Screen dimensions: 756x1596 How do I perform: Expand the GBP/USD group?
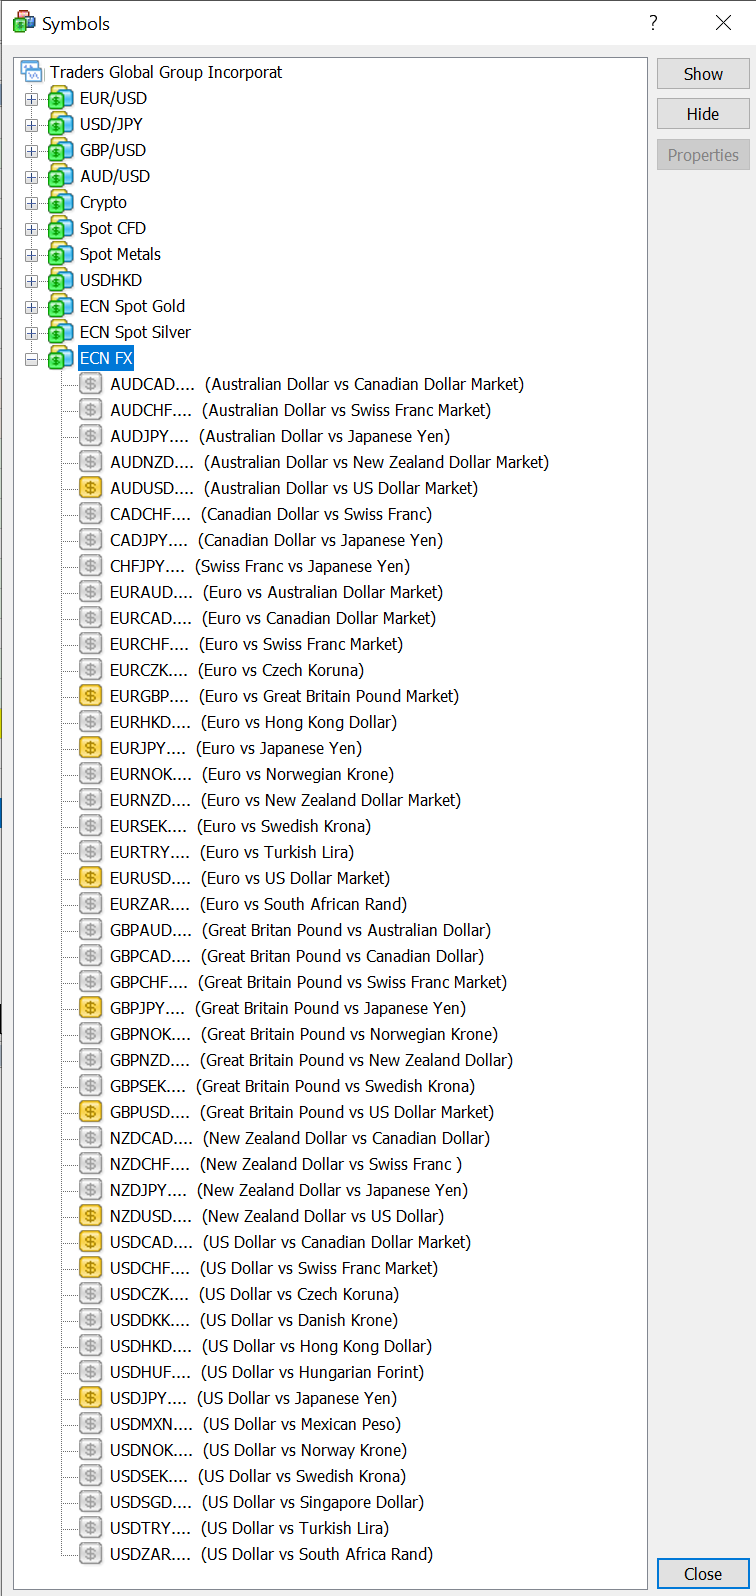point(31,151)
